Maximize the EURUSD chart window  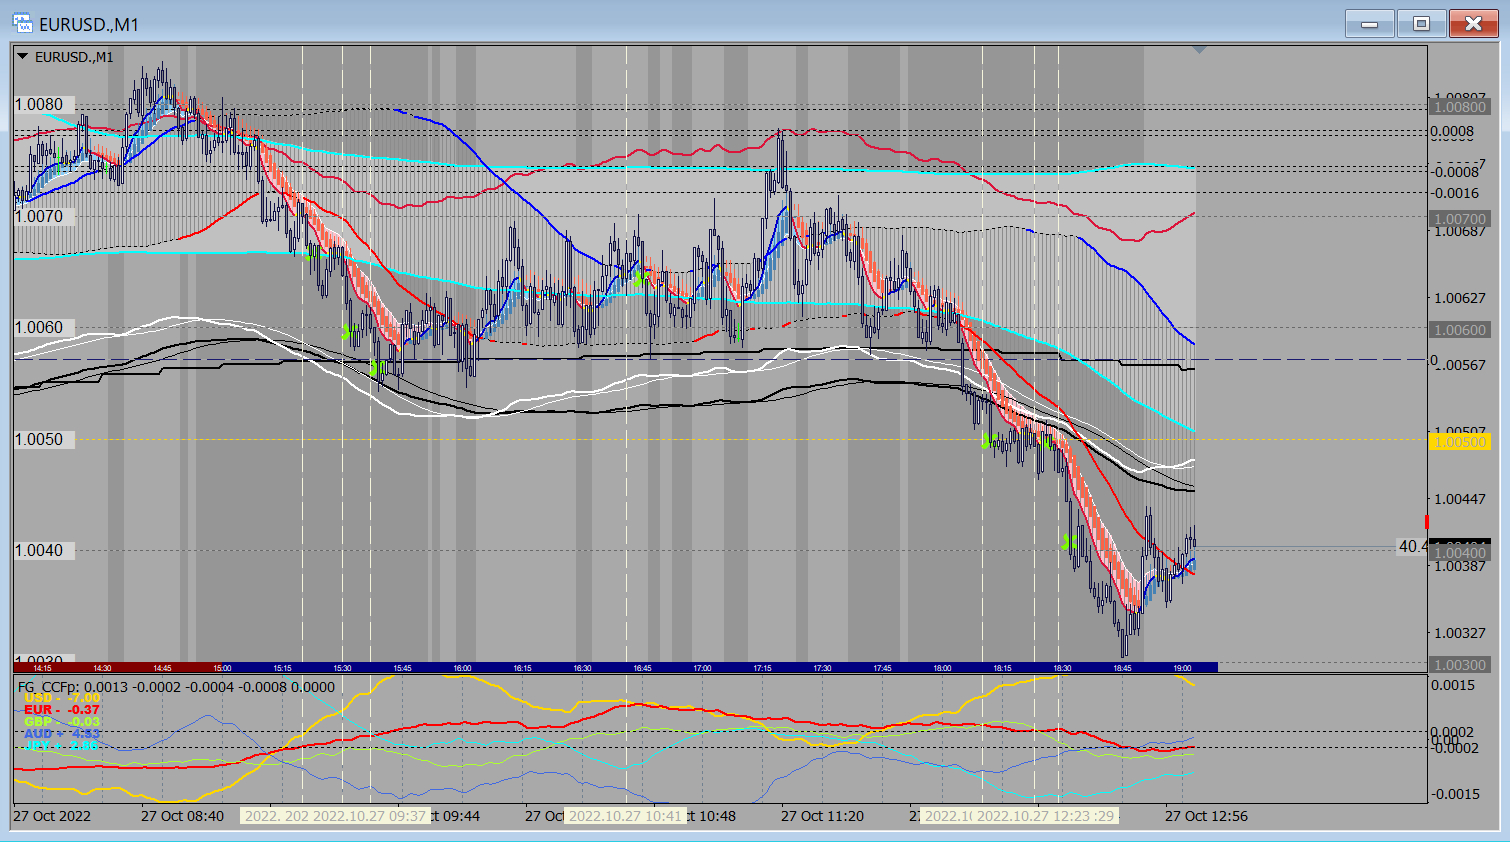click(x=1421, y=24)
